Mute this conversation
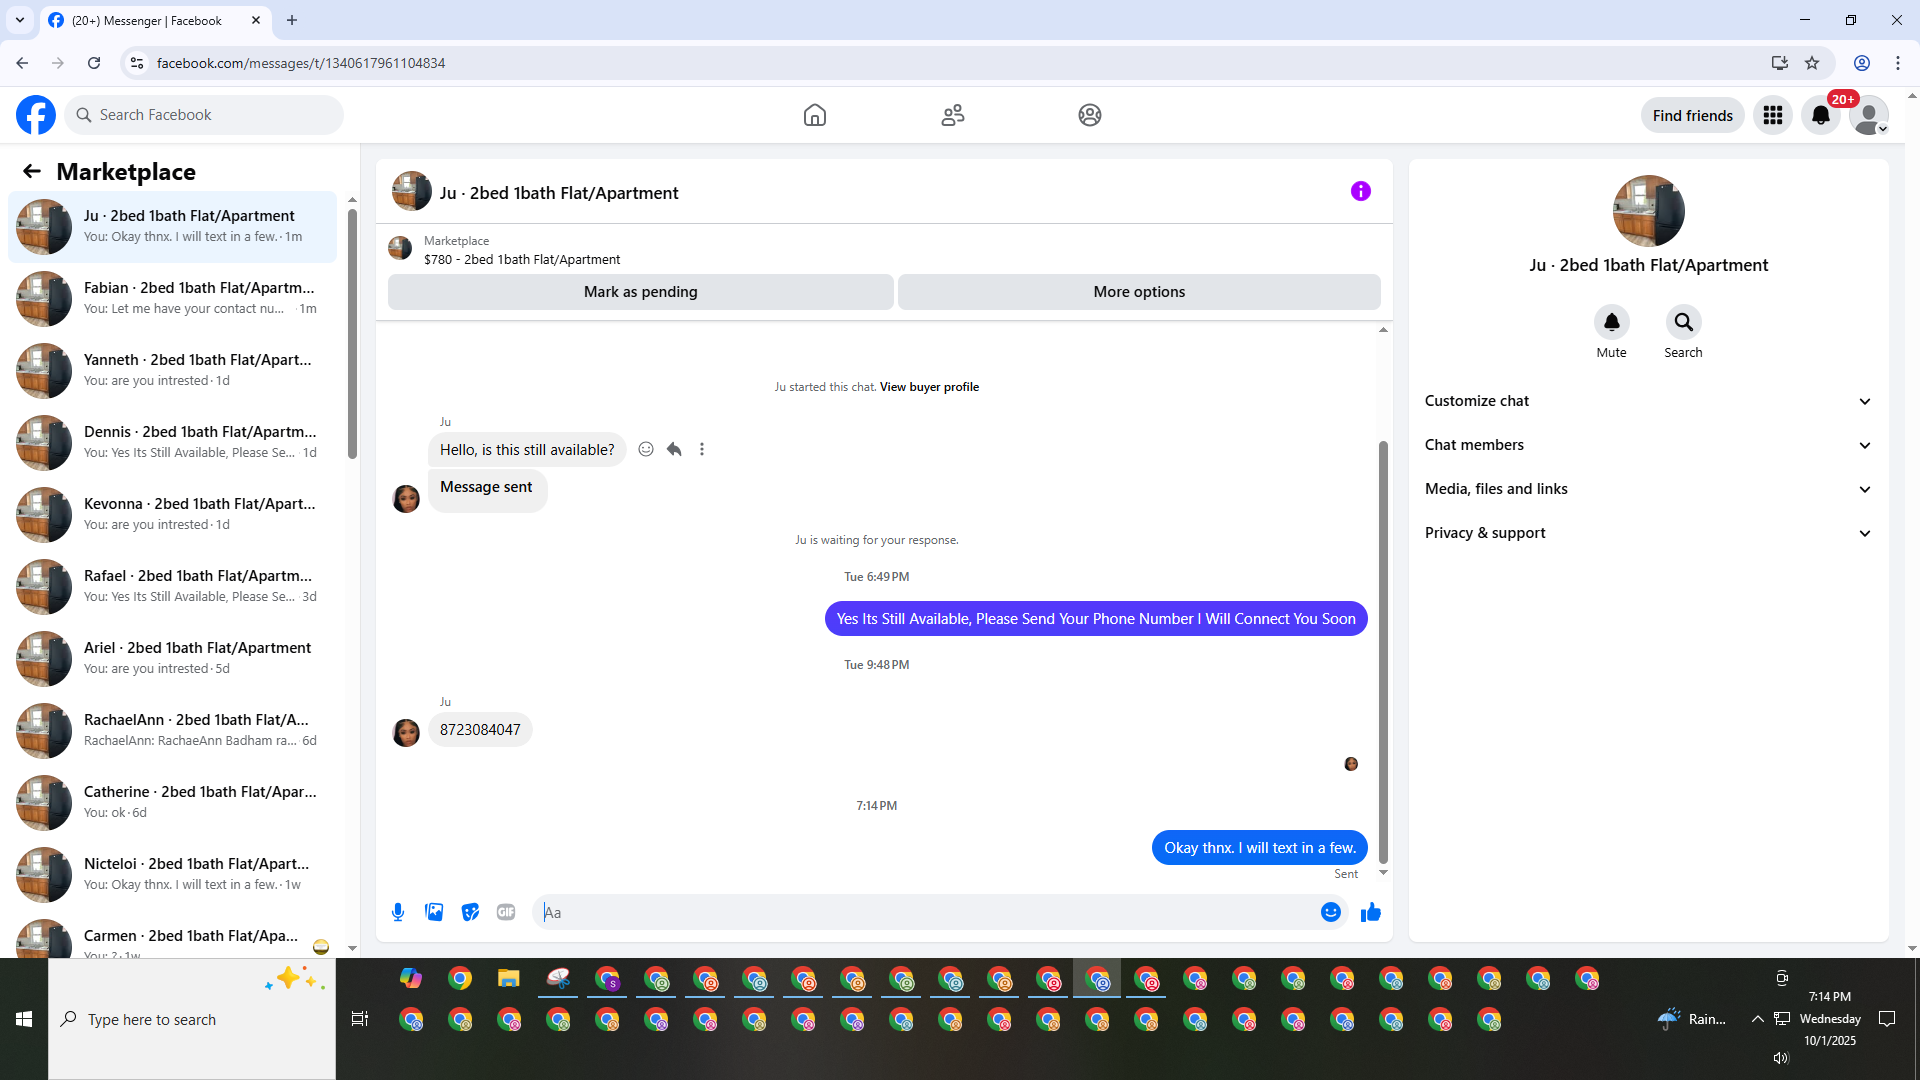The height and width of the screenshot is (1080, 1920). click(1612, 322)
